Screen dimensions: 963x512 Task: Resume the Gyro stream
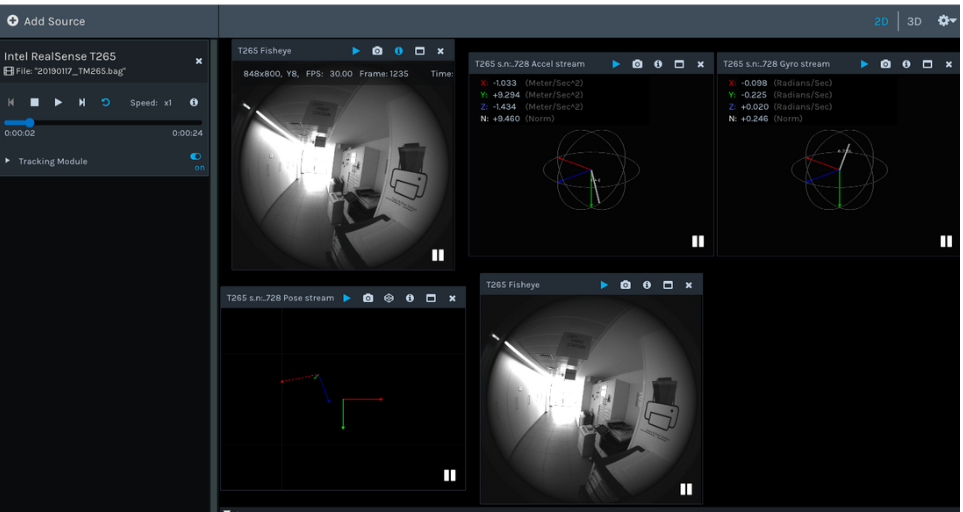(x=864, y=64)
